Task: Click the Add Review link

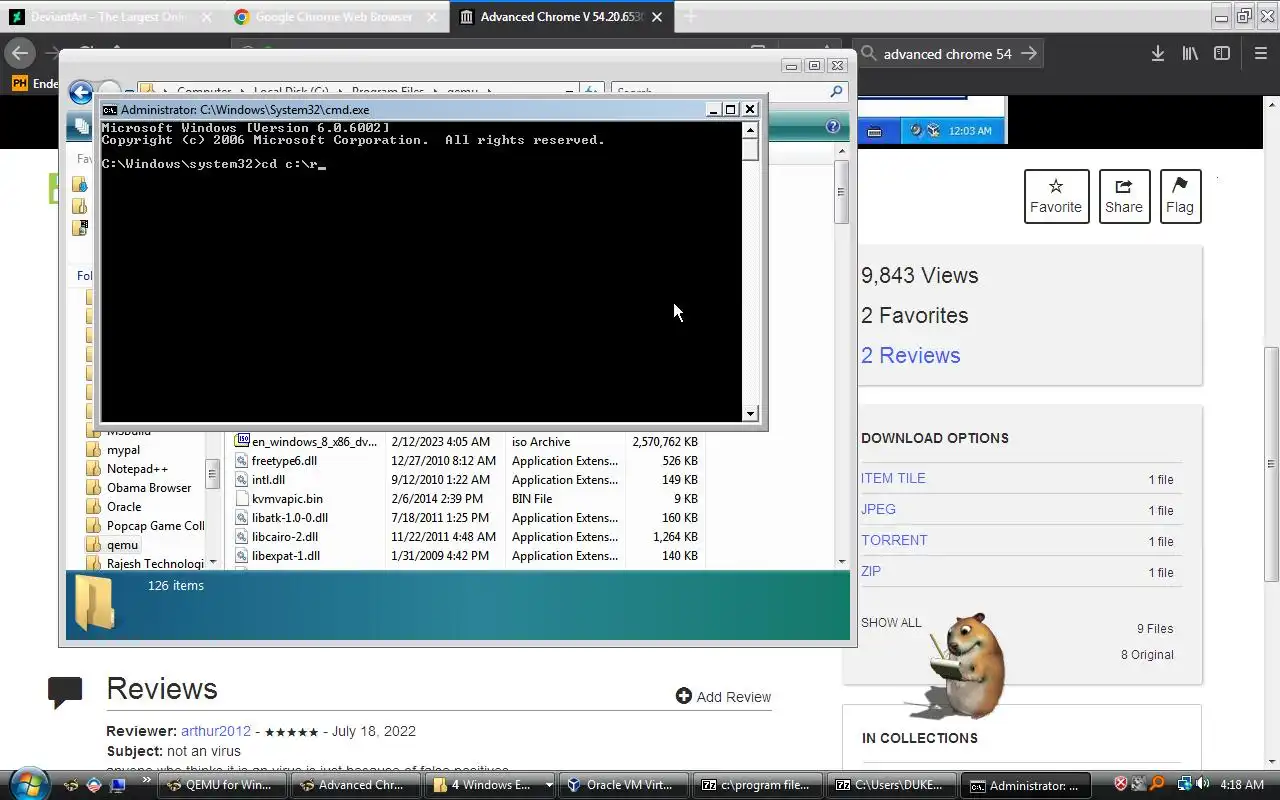Action: [723, 696]
